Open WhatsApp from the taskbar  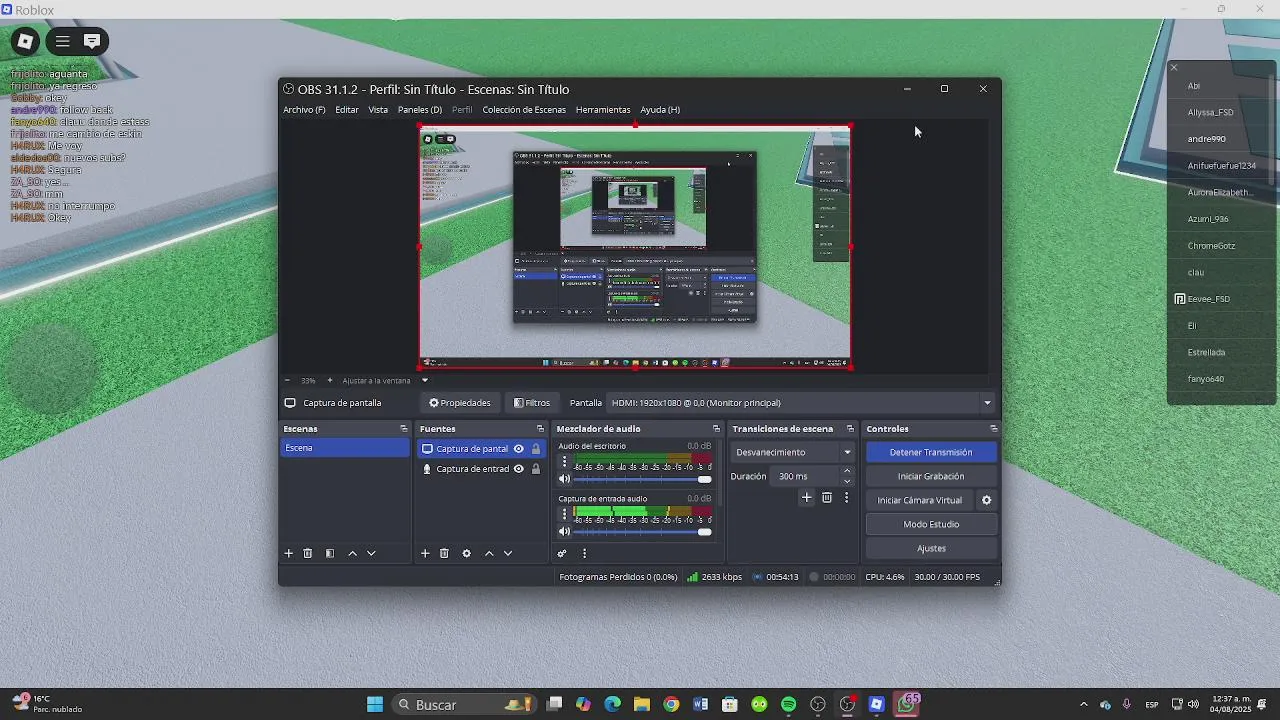pos(908,705)
